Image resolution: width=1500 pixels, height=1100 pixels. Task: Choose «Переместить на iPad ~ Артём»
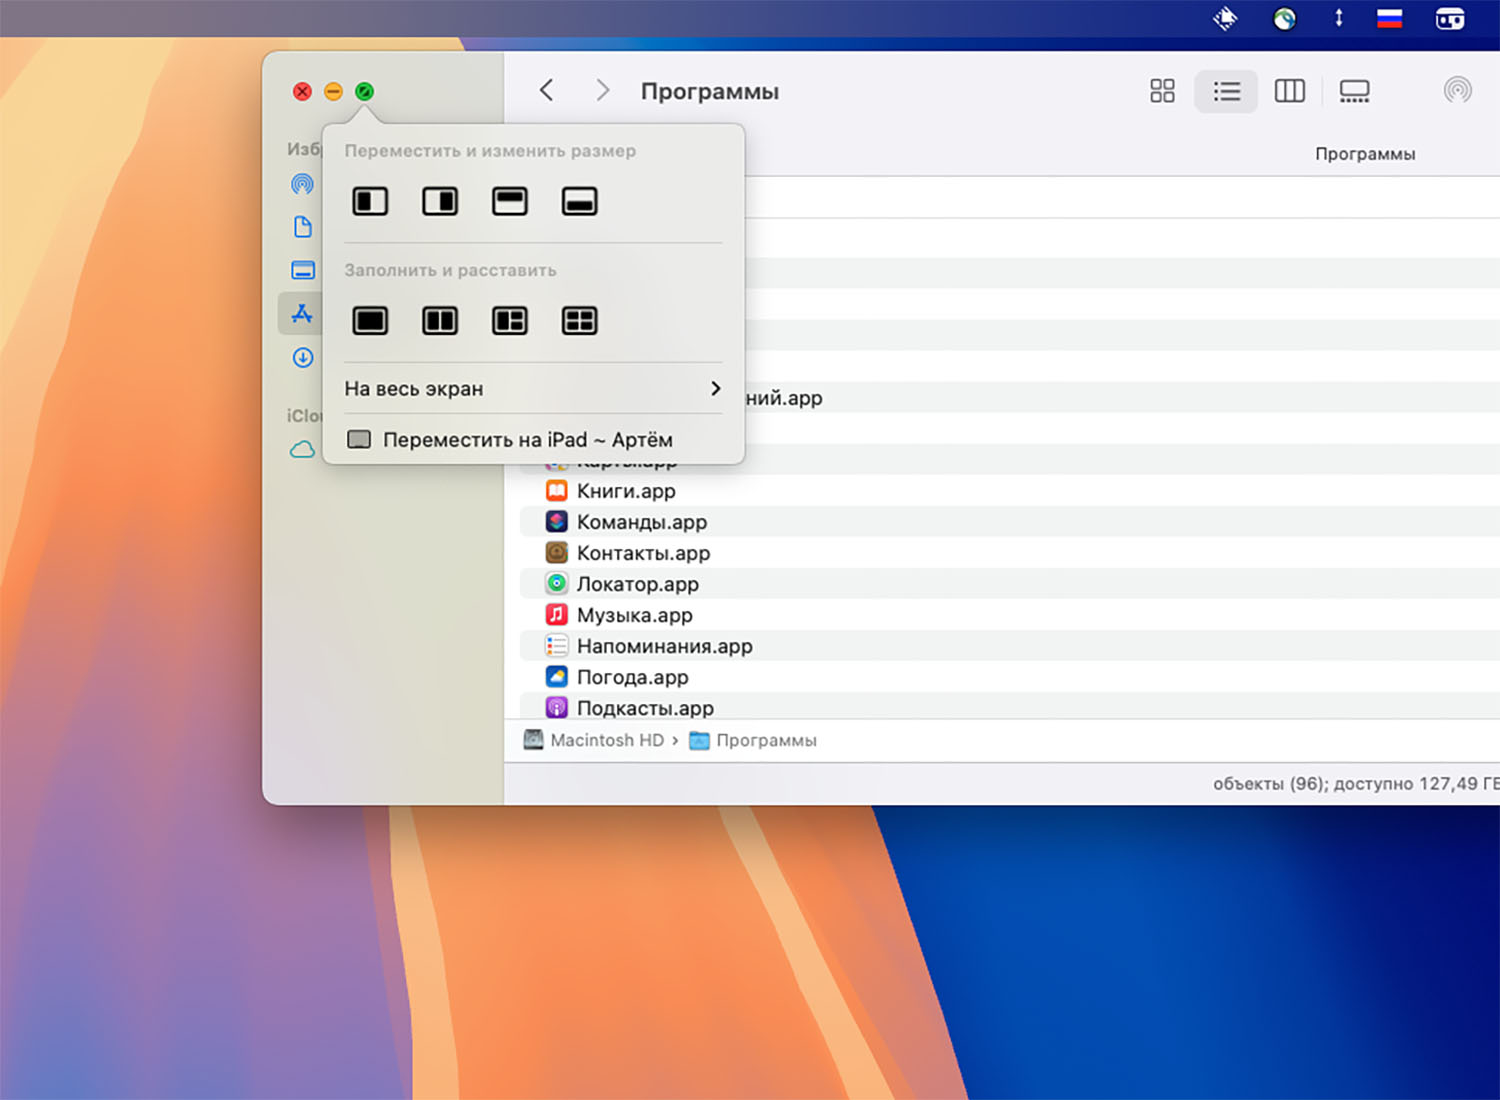click(526, 440)
